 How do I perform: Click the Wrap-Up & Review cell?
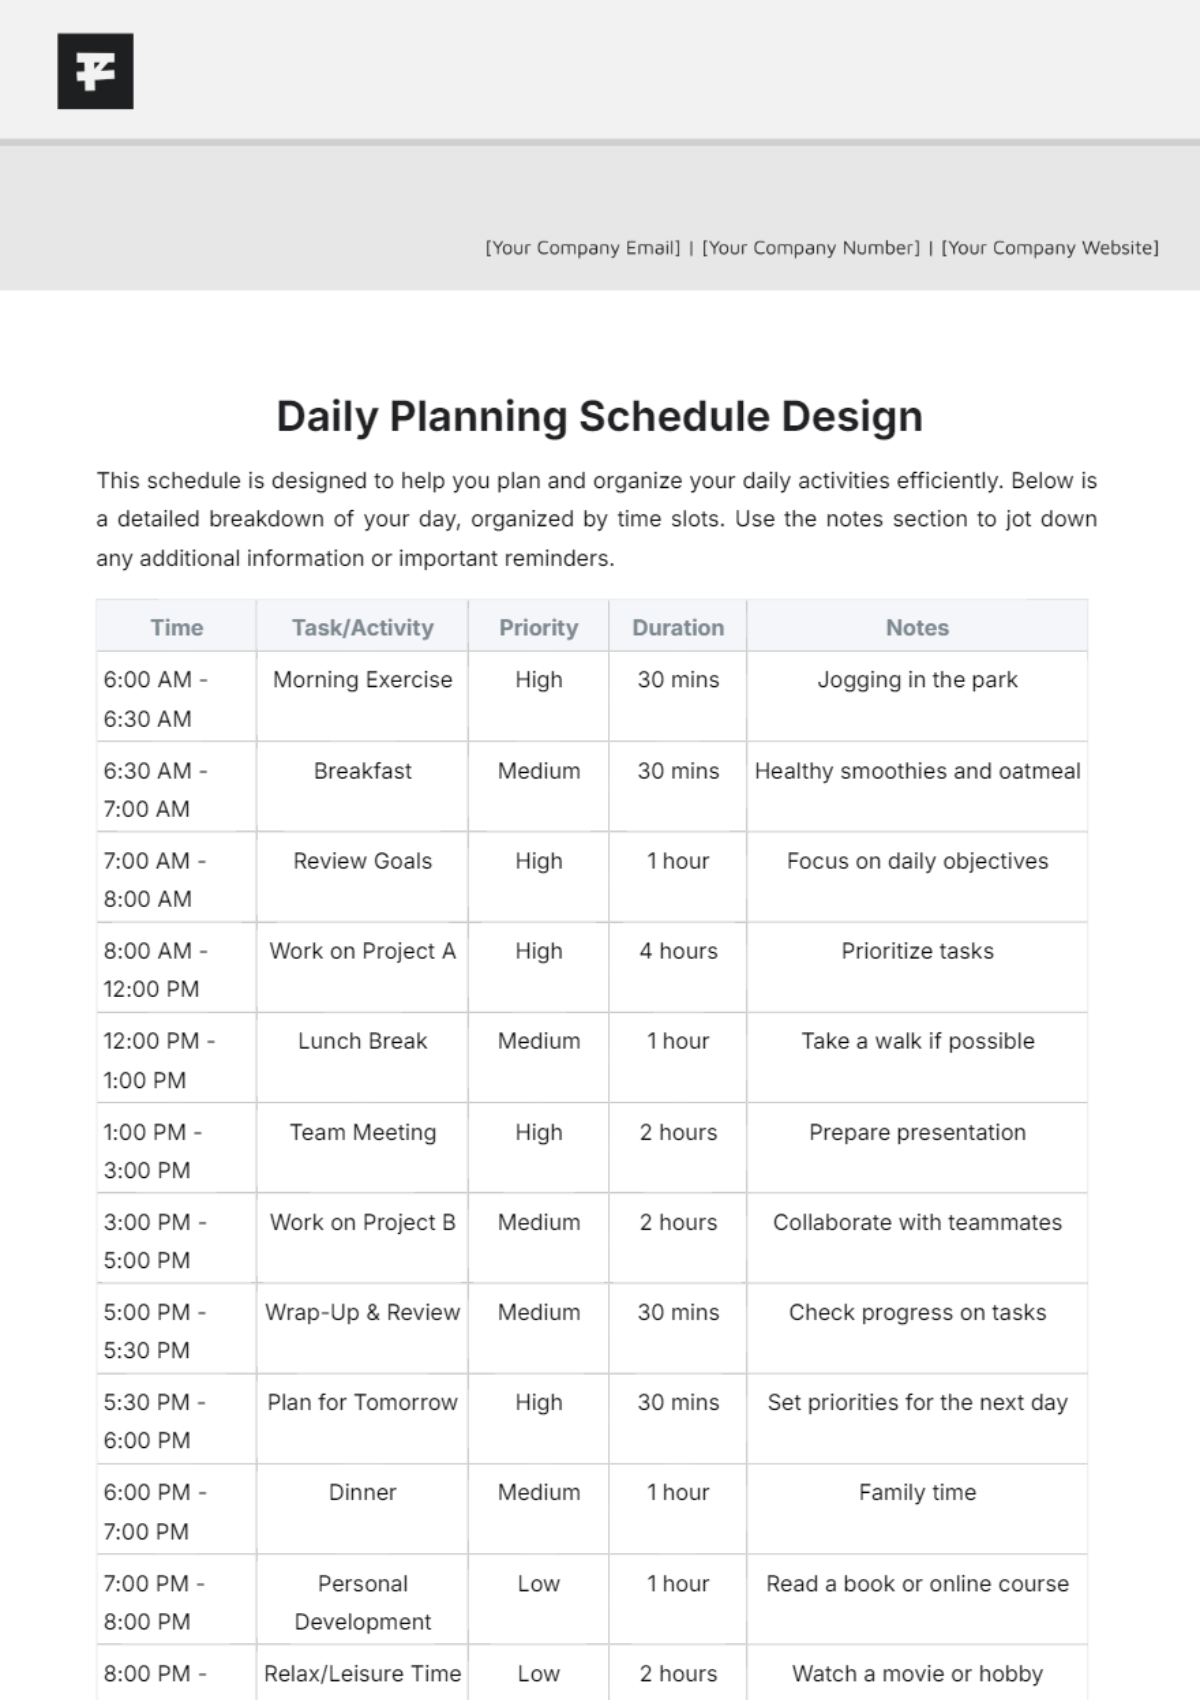(362, 1328)
